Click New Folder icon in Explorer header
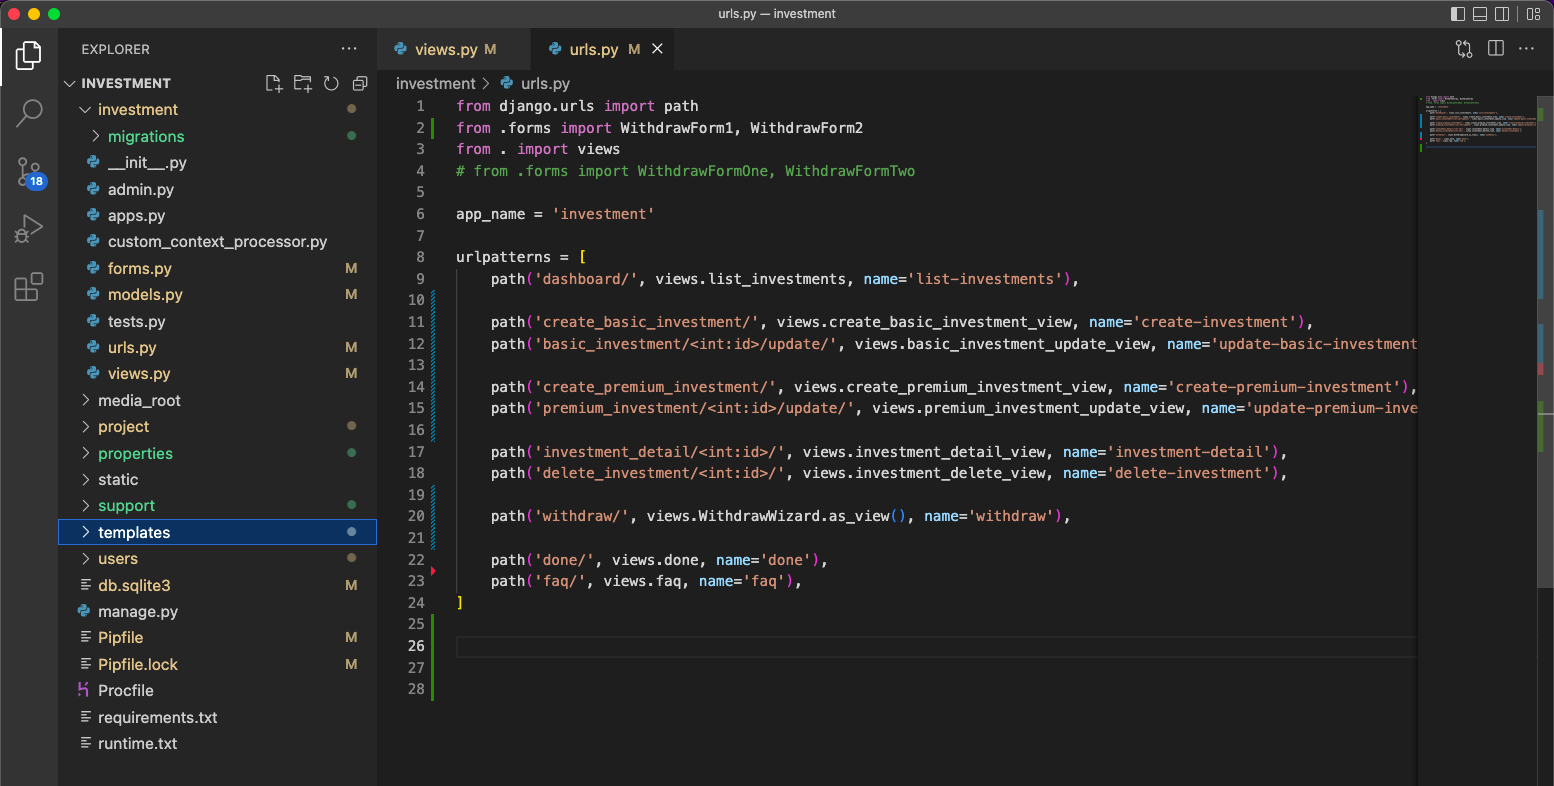This screenshot has width=1554, height=786. pos(303,83)
